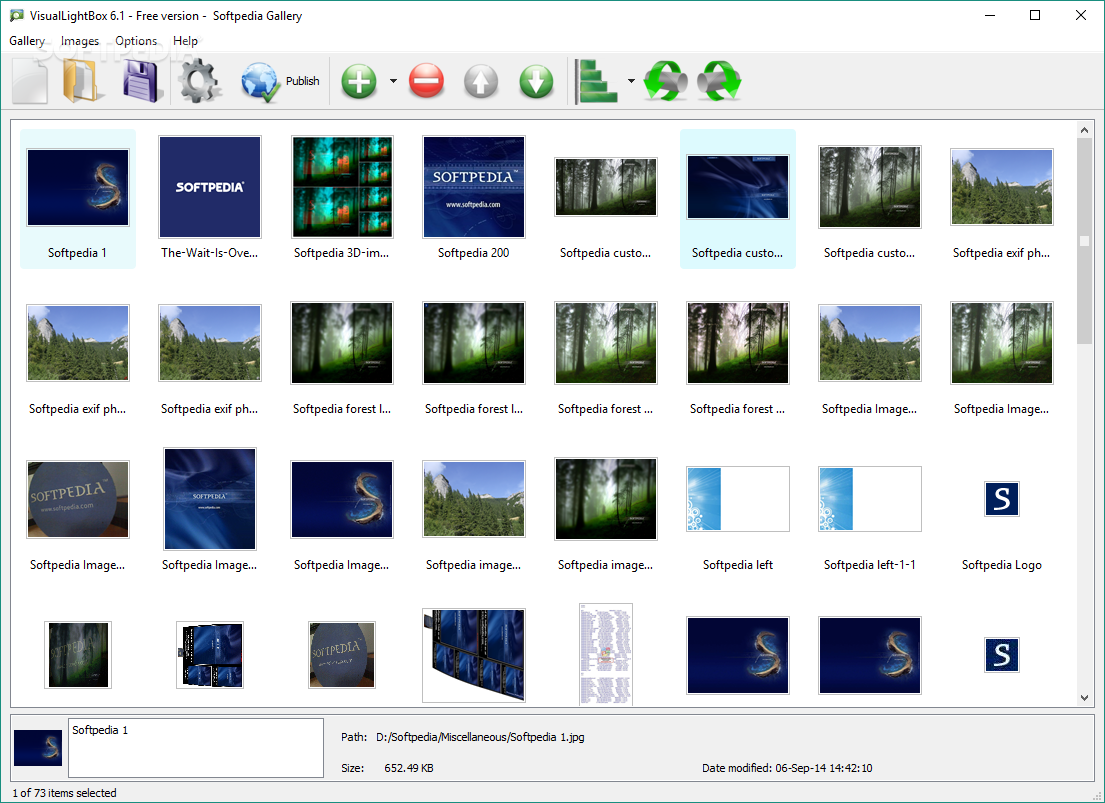
Task: Open the Help menu
Action: pyautogui.click(x=185, y=41)
